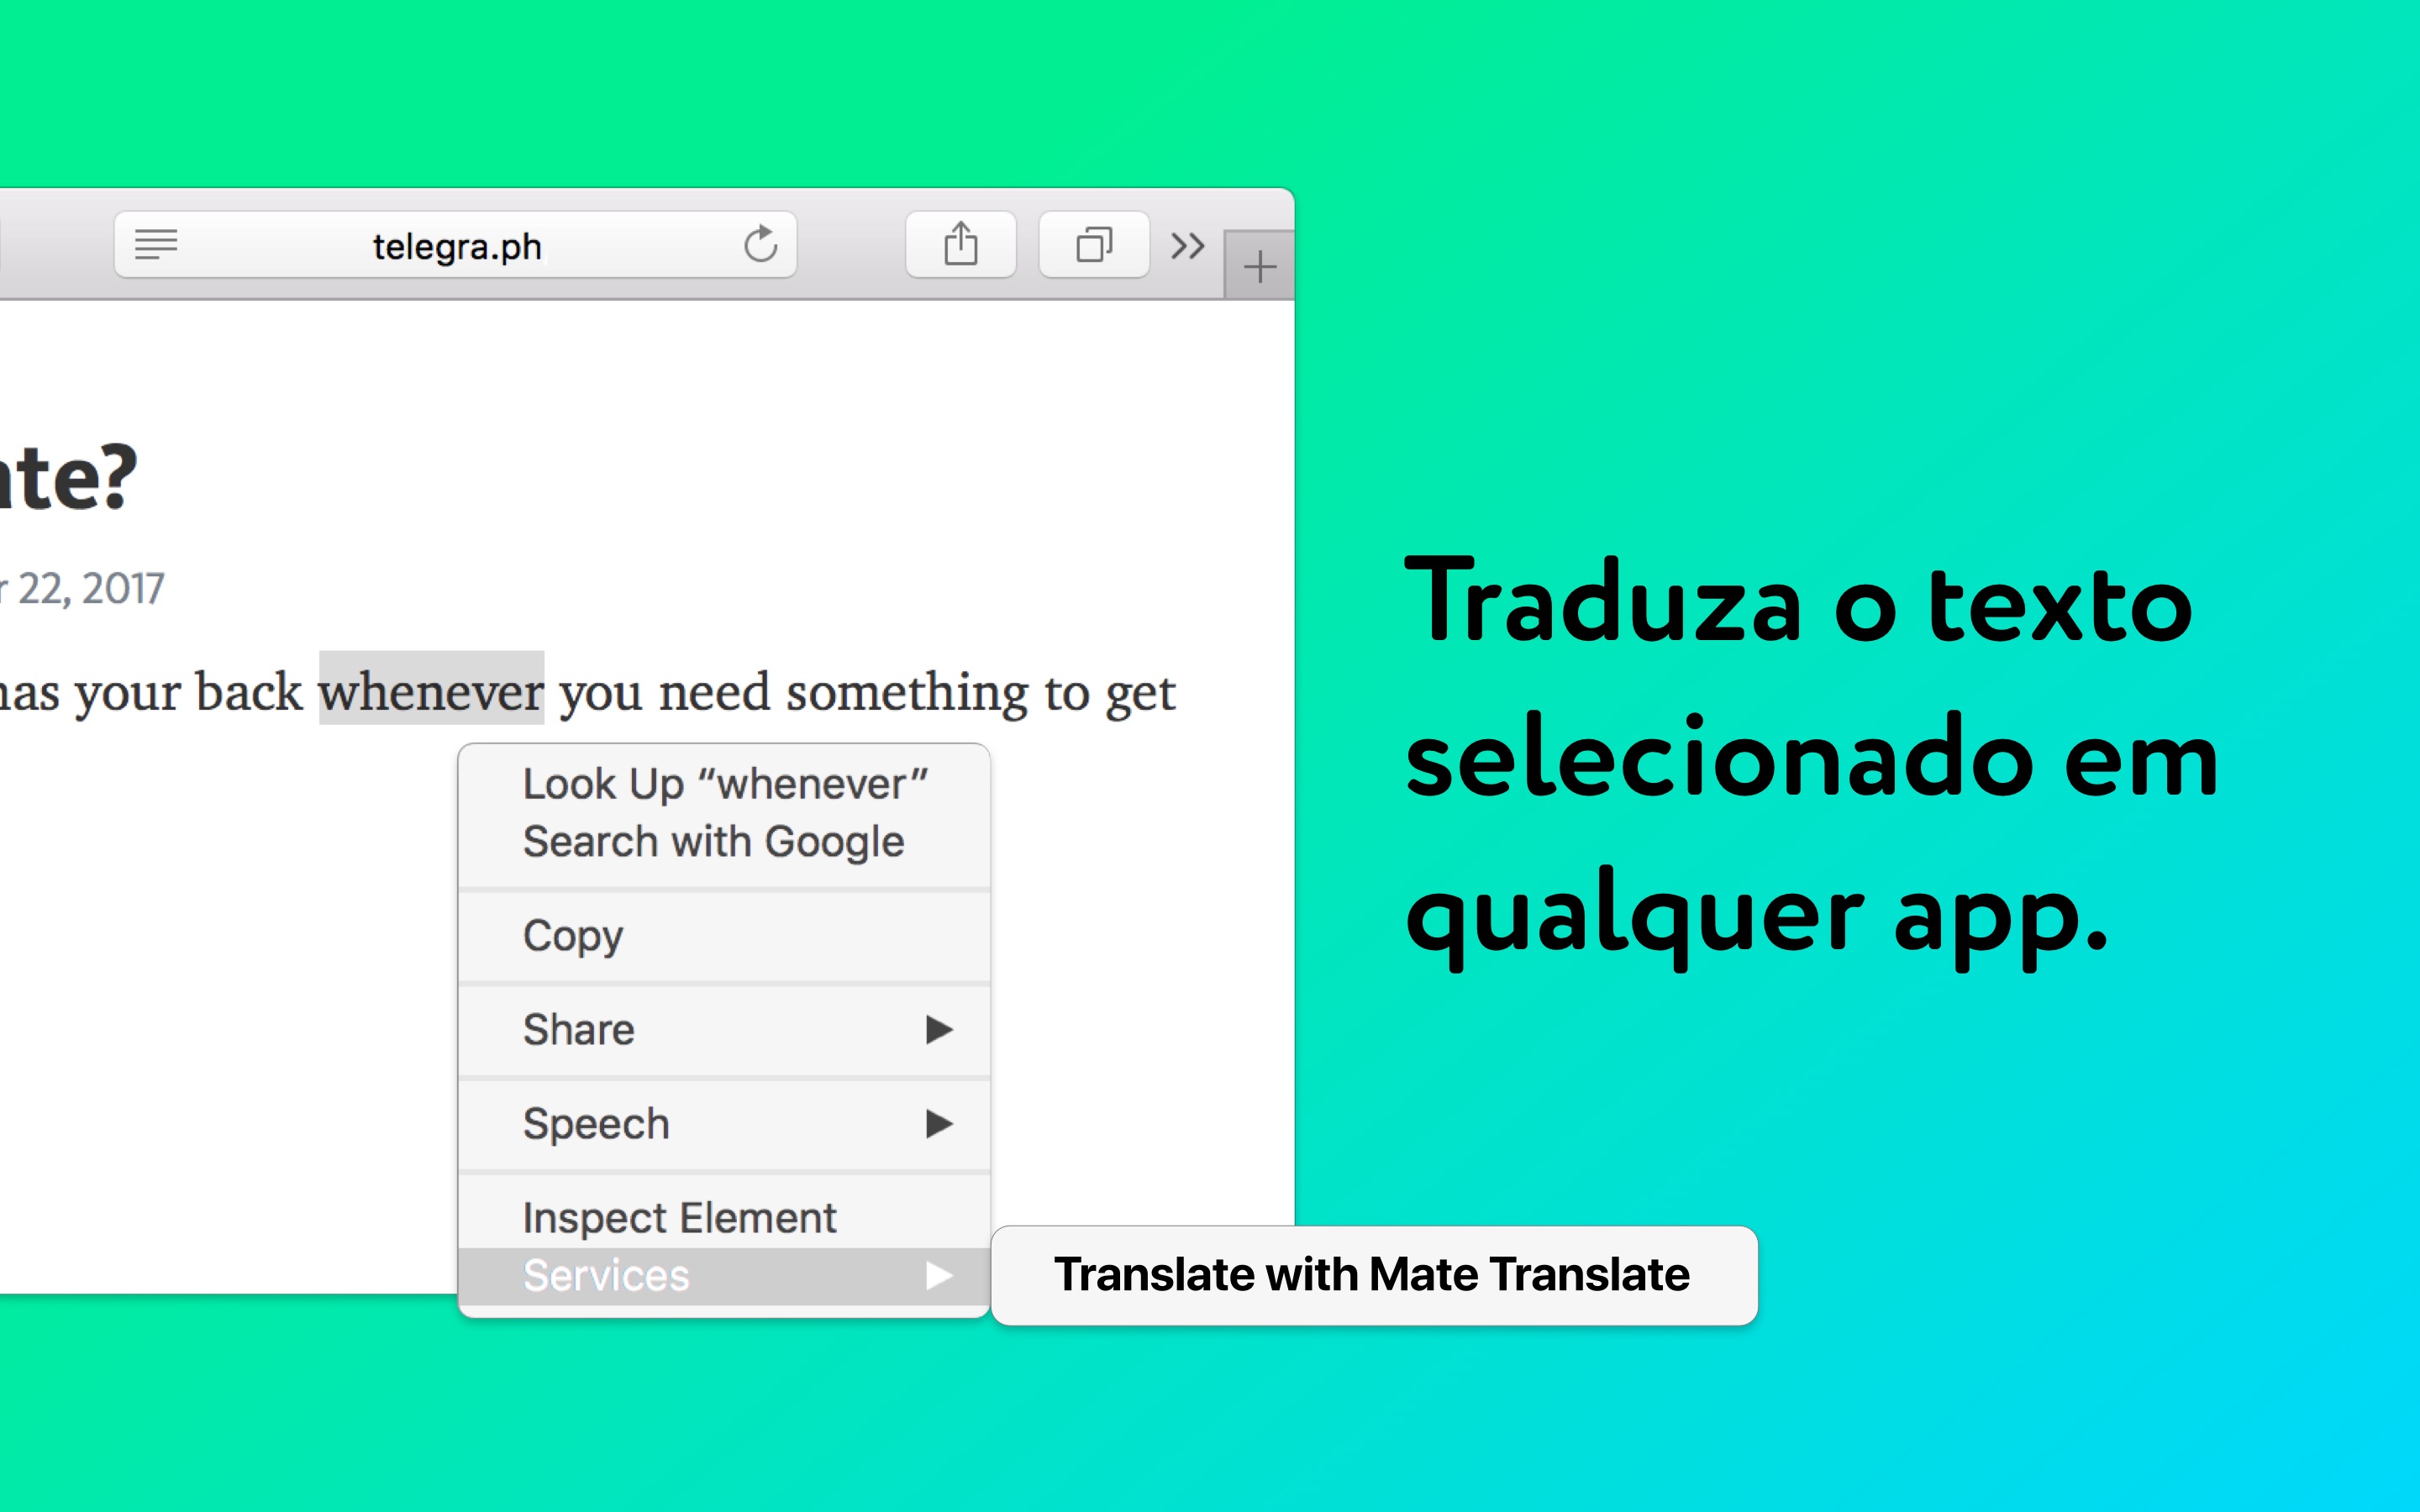The width and height of the screenshot is (2420, 1512).
Task: Click the reload/refresh page icon
Action: [x=761, y=244]
